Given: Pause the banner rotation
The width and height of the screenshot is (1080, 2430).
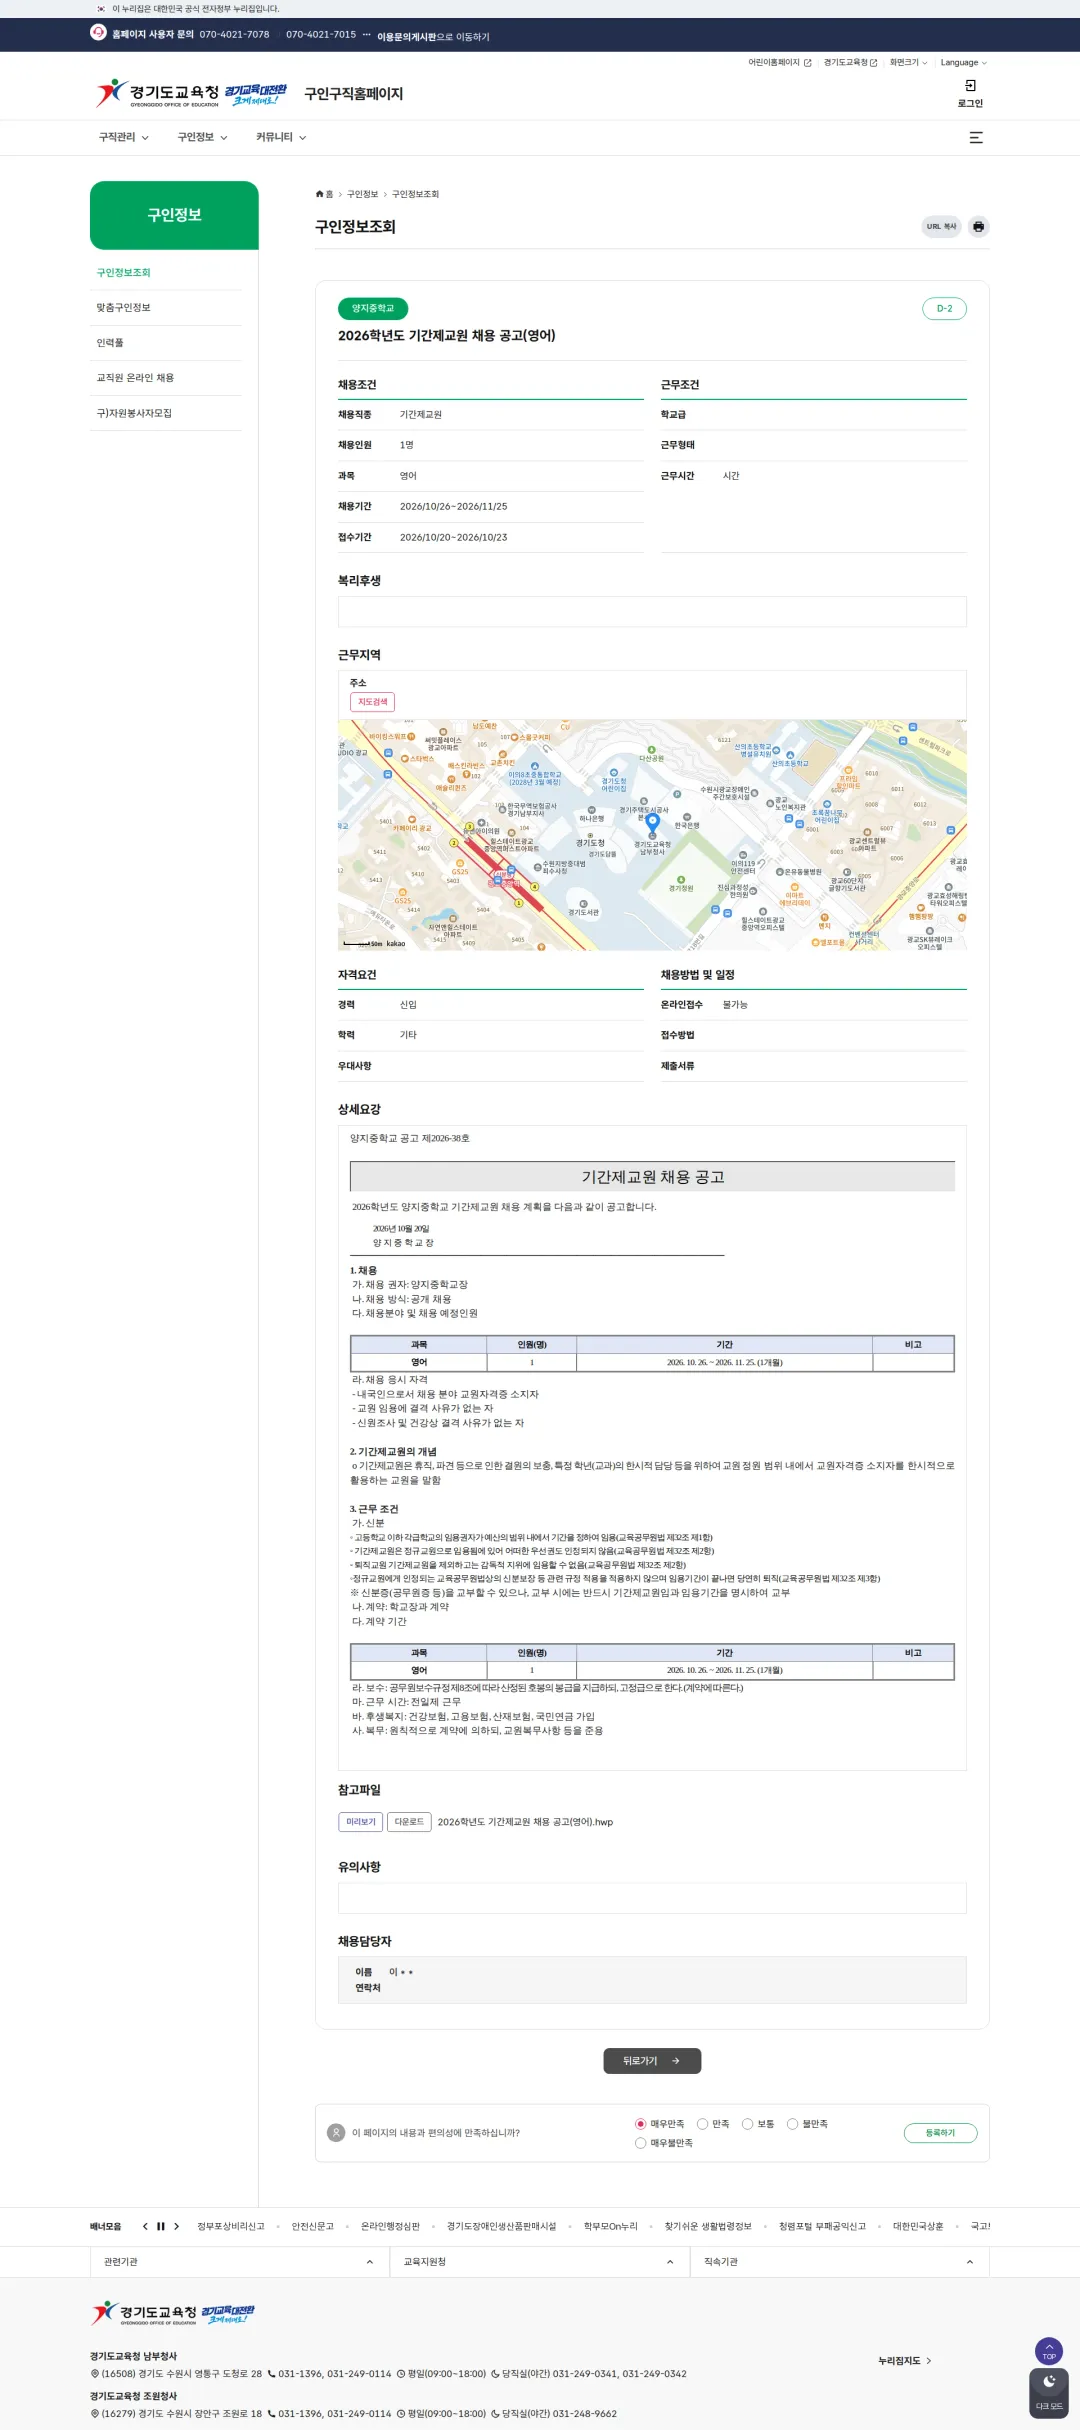Looking at the screenshot, I should [160, 2226].
